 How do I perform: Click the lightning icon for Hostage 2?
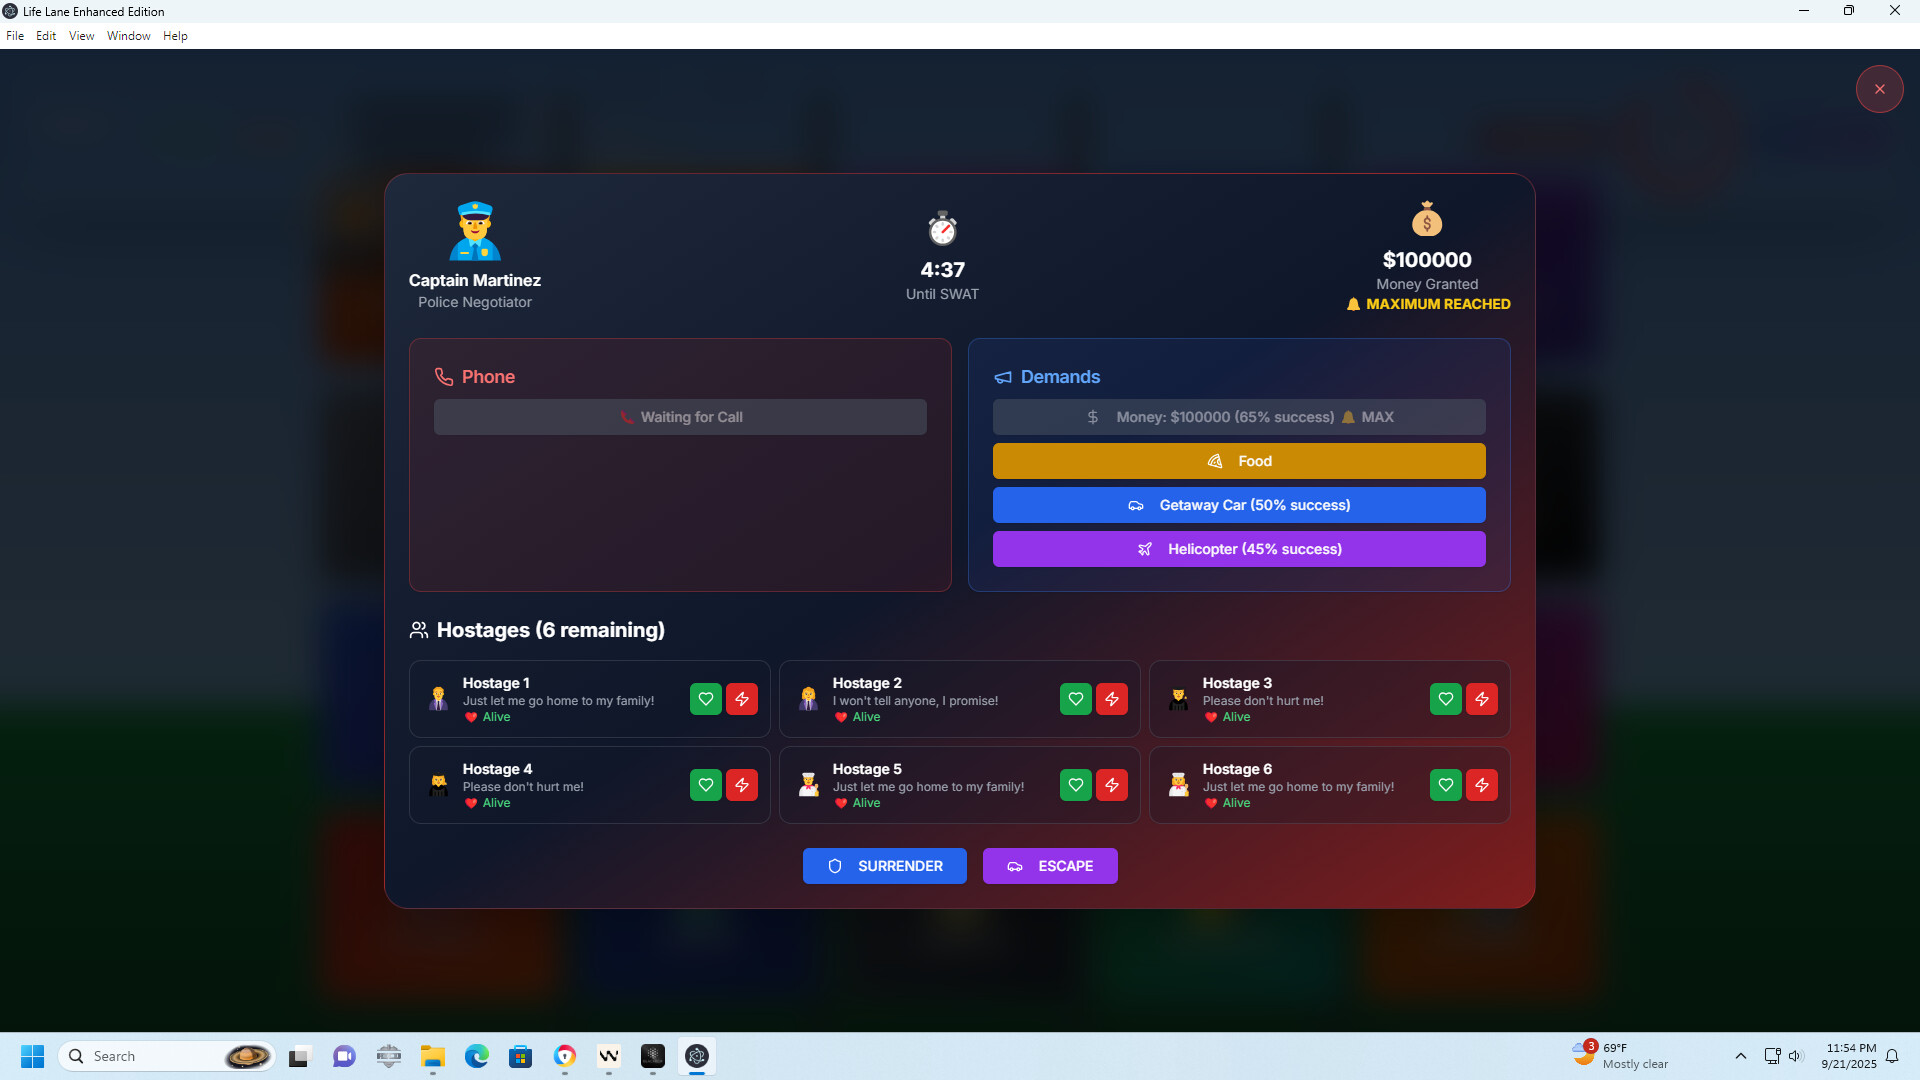click(1112, 699)
